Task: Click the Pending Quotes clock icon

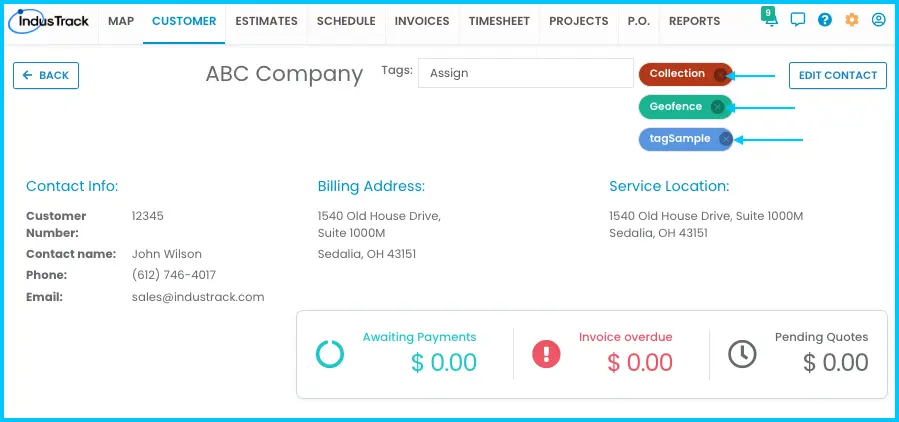Action: click(742, 354)
